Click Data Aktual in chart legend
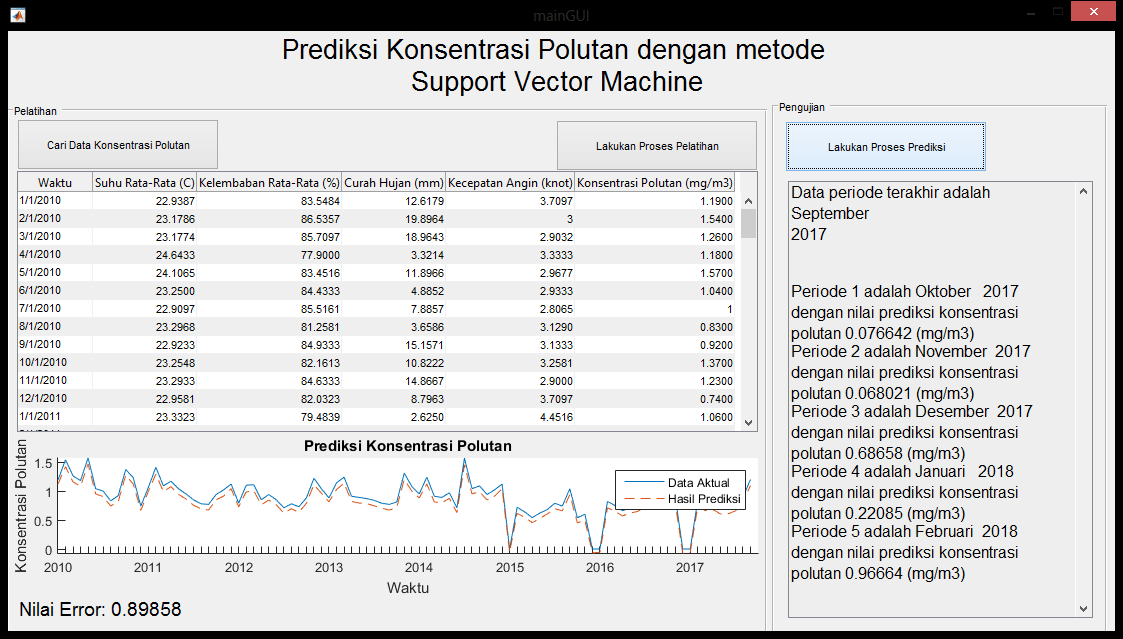Viewport: 1123px width, 639px height. pyautogui.click(x=705, y=482)
